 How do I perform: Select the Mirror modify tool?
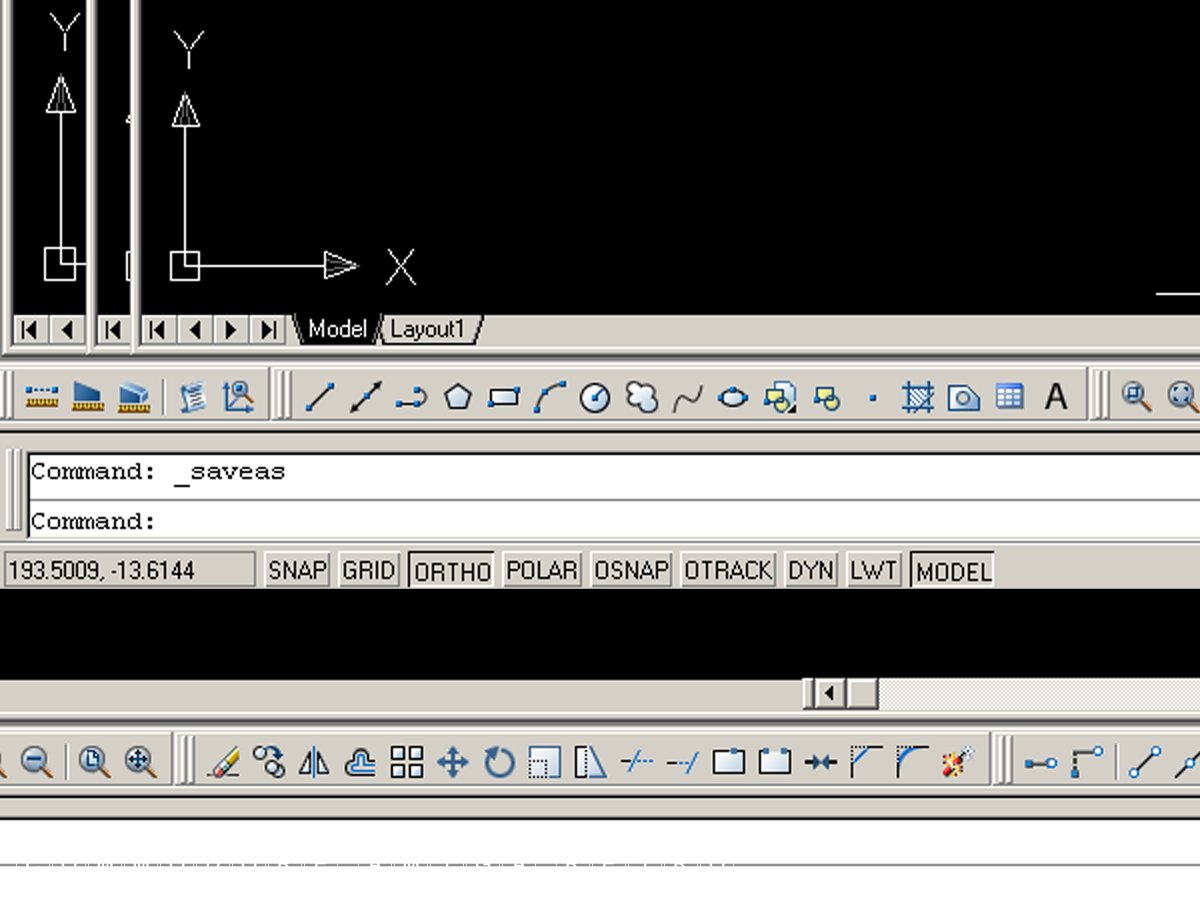tap(315, 763)
